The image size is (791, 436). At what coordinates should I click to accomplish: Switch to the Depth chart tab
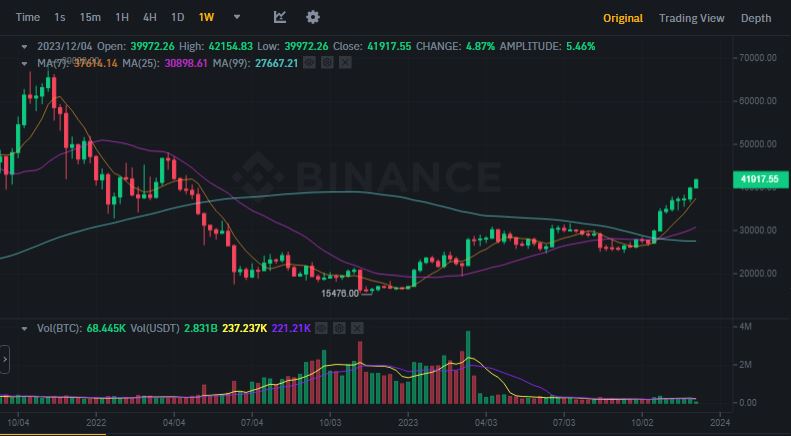(x=755, y=18)
